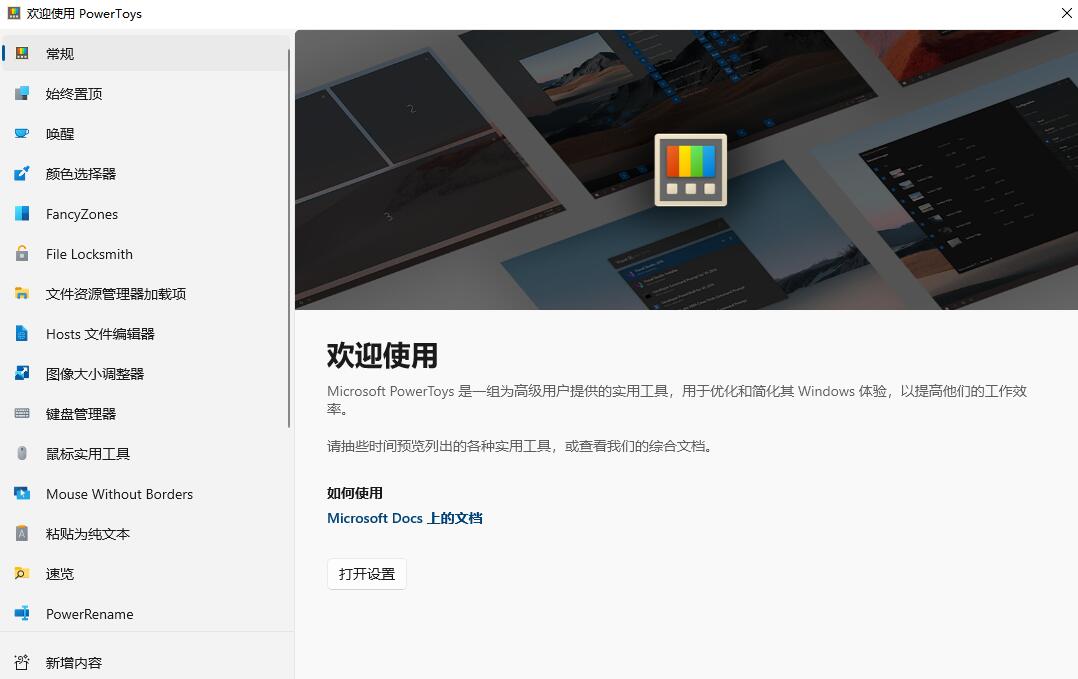Viewport: 1078px width, 679px height.
Task: Click the 打开设置 button
Action: [x=366, y=574]
